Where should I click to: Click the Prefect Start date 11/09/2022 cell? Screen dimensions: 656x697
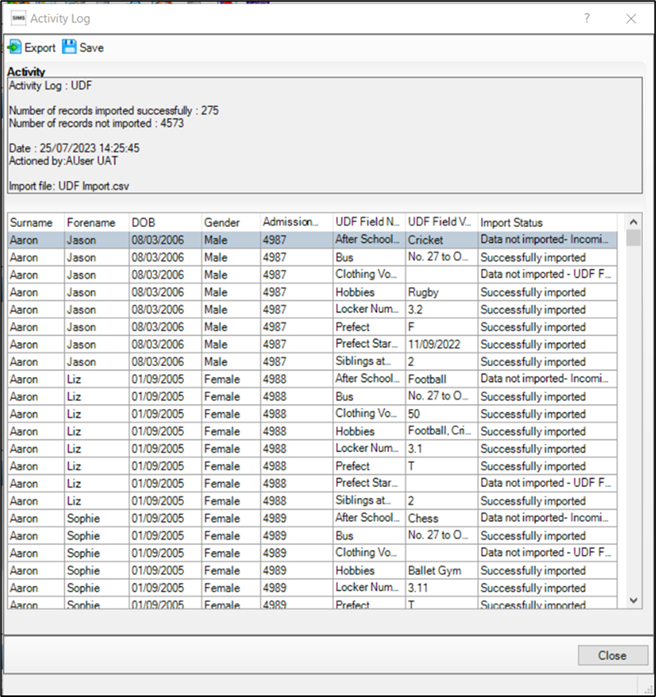(438, 344)
